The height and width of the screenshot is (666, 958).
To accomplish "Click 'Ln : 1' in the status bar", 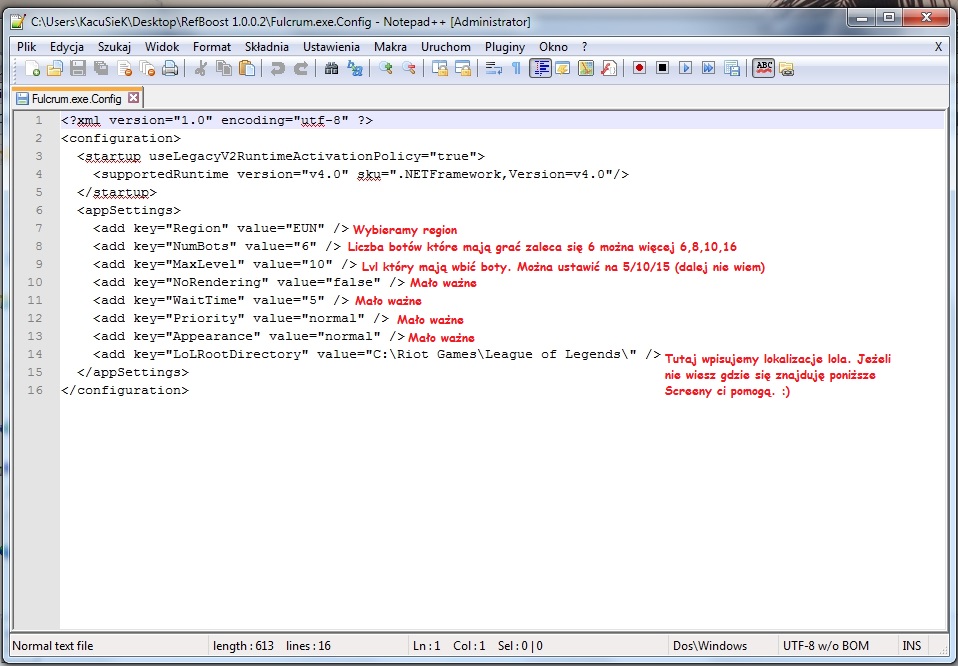I will 426,646.
